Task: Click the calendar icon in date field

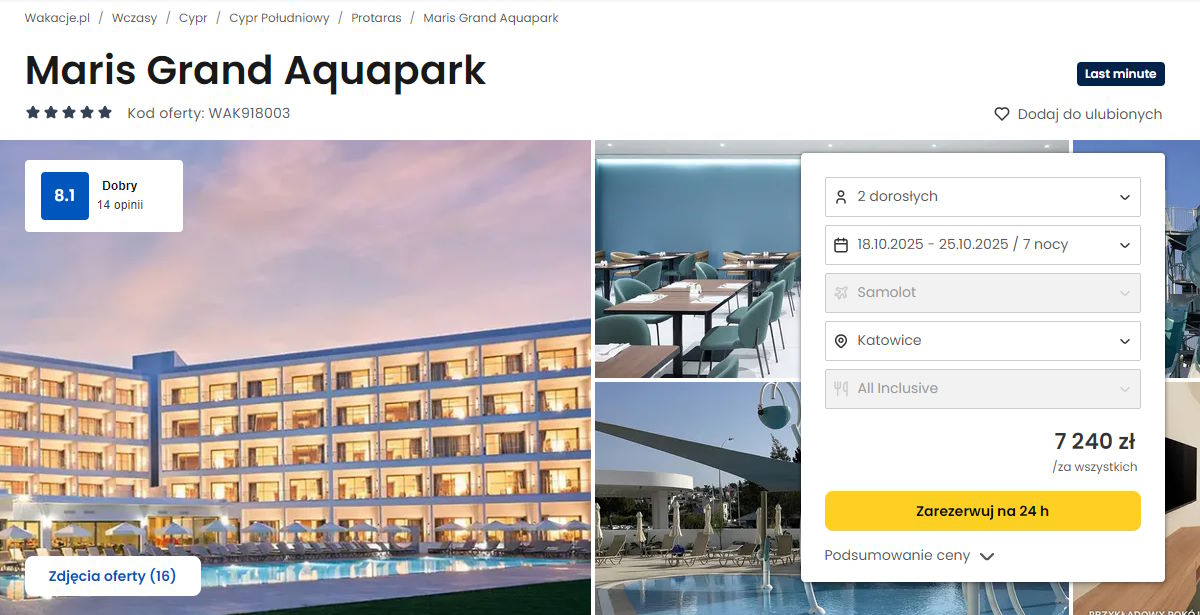Action: [x=841, y=245]
